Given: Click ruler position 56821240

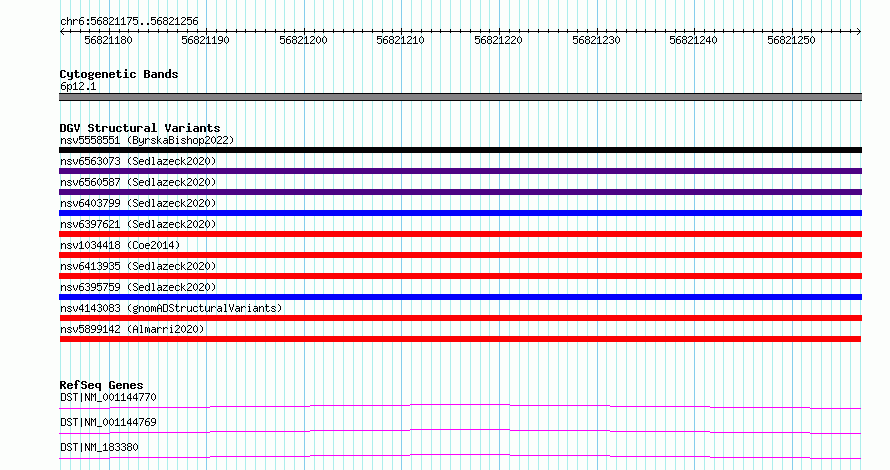Looking at the screenshot, I should point(693,40).
